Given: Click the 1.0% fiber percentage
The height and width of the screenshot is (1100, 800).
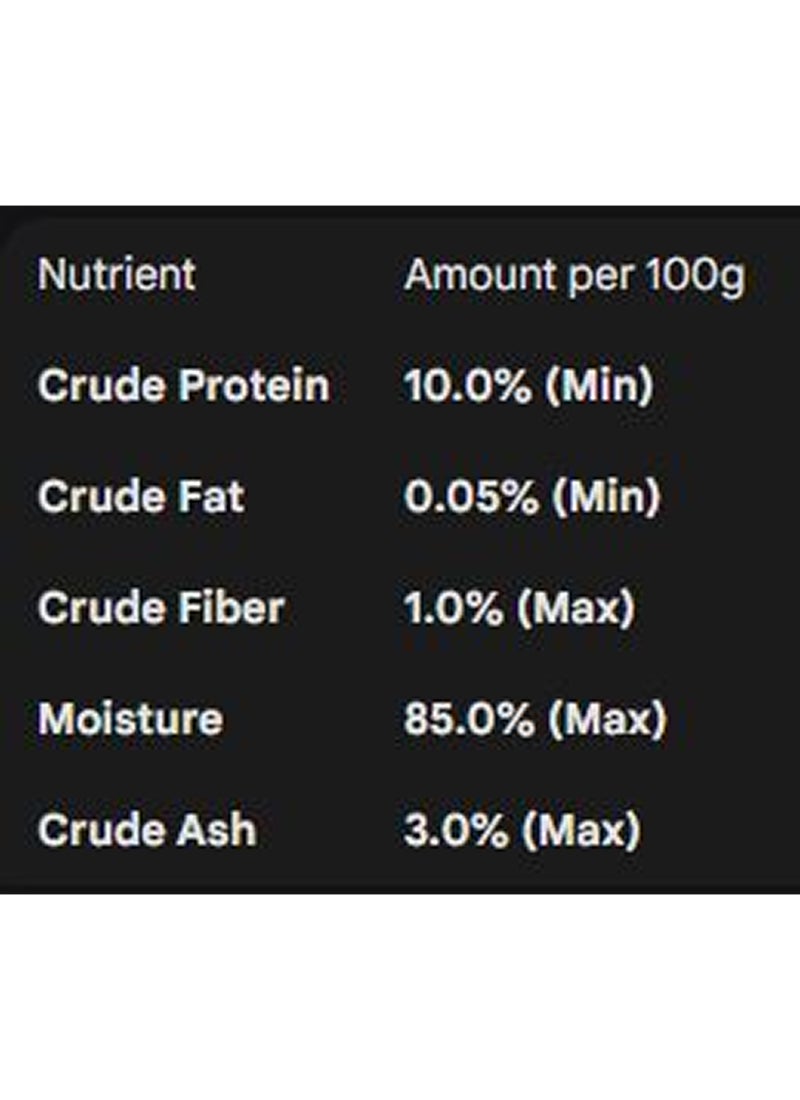Looking at the screenshot, I should [x=453, y=607].
